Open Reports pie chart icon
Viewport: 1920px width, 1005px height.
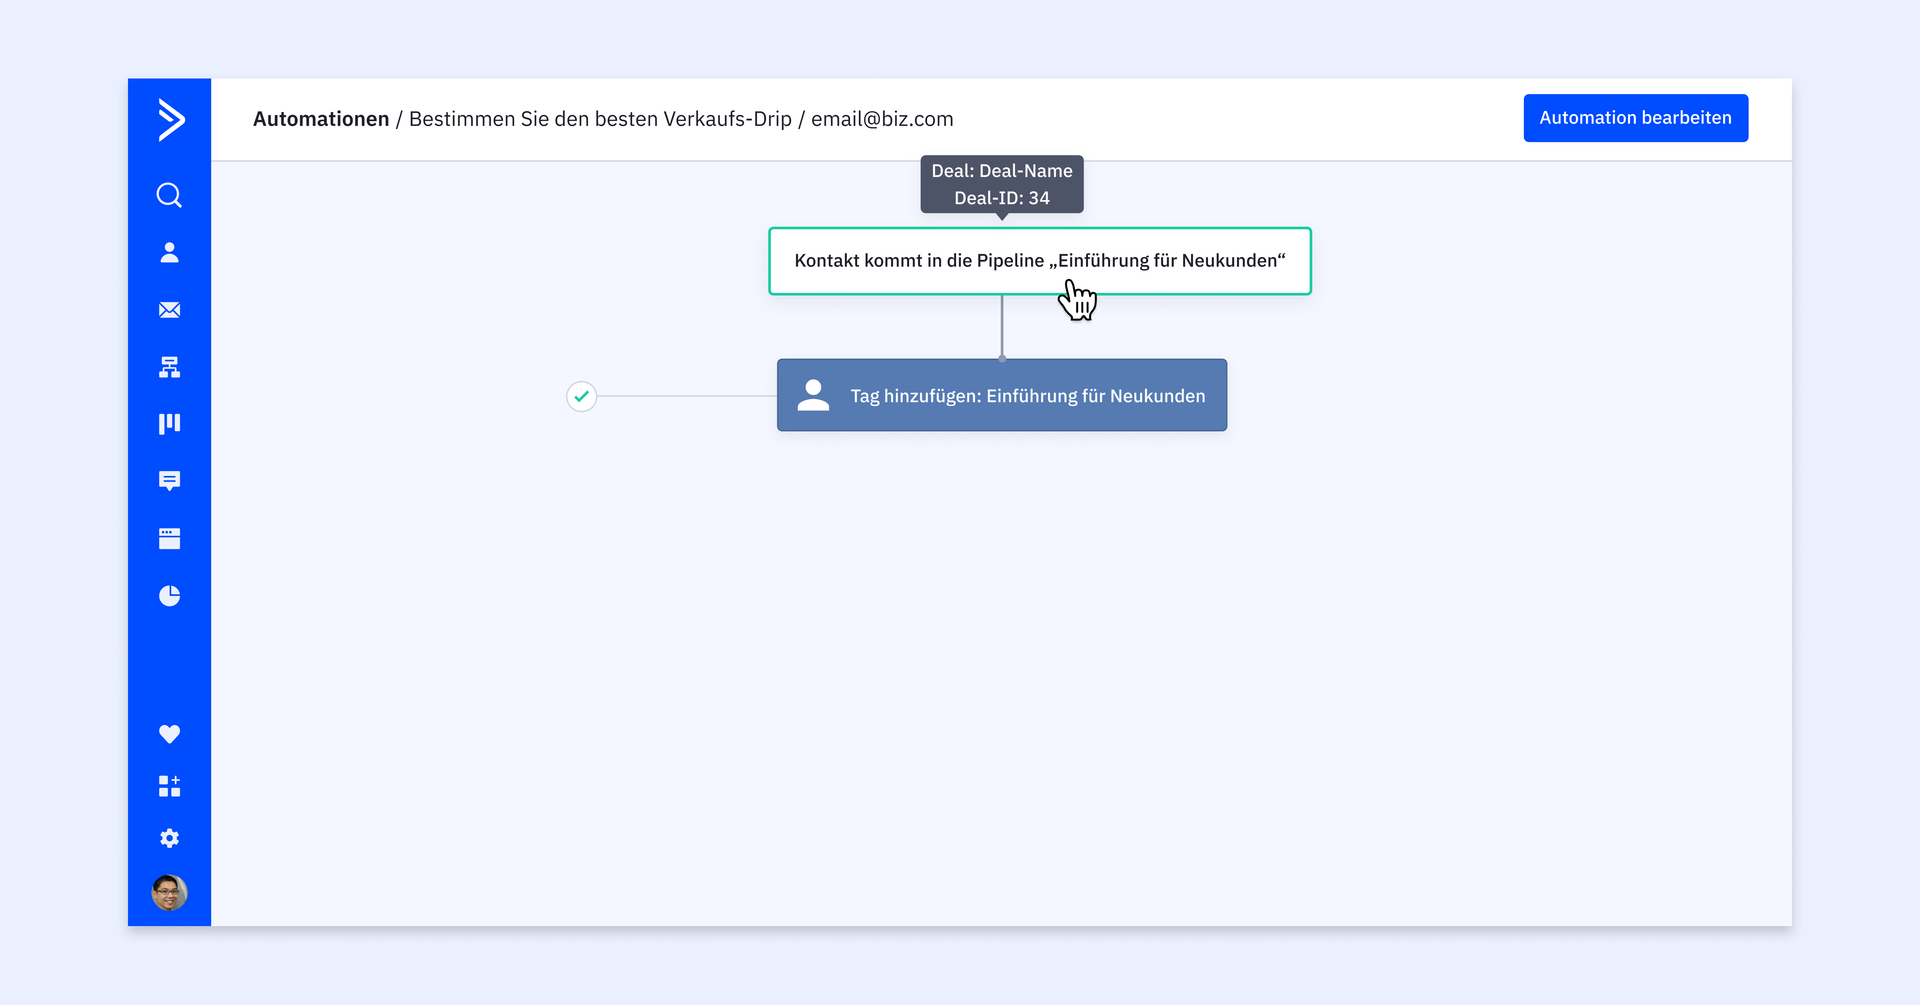pyautogui.click(x=169, y=596)
